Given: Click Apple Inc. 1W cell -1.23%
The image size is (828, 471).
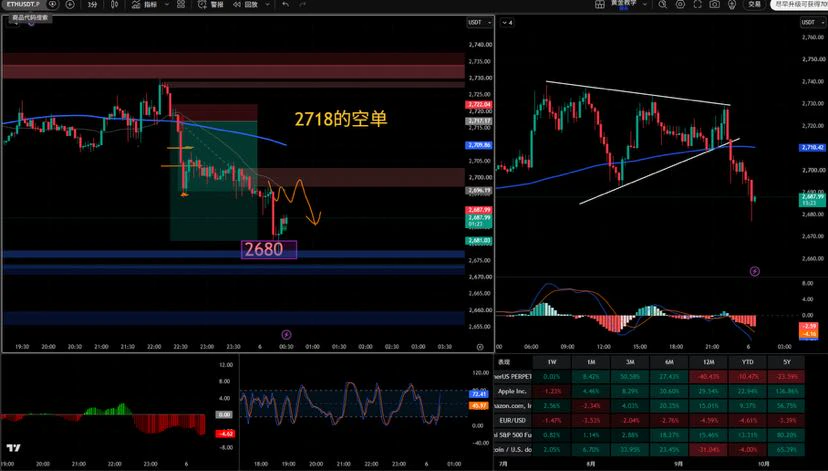Looking at the screenshot, I should (x=552, y=391).
